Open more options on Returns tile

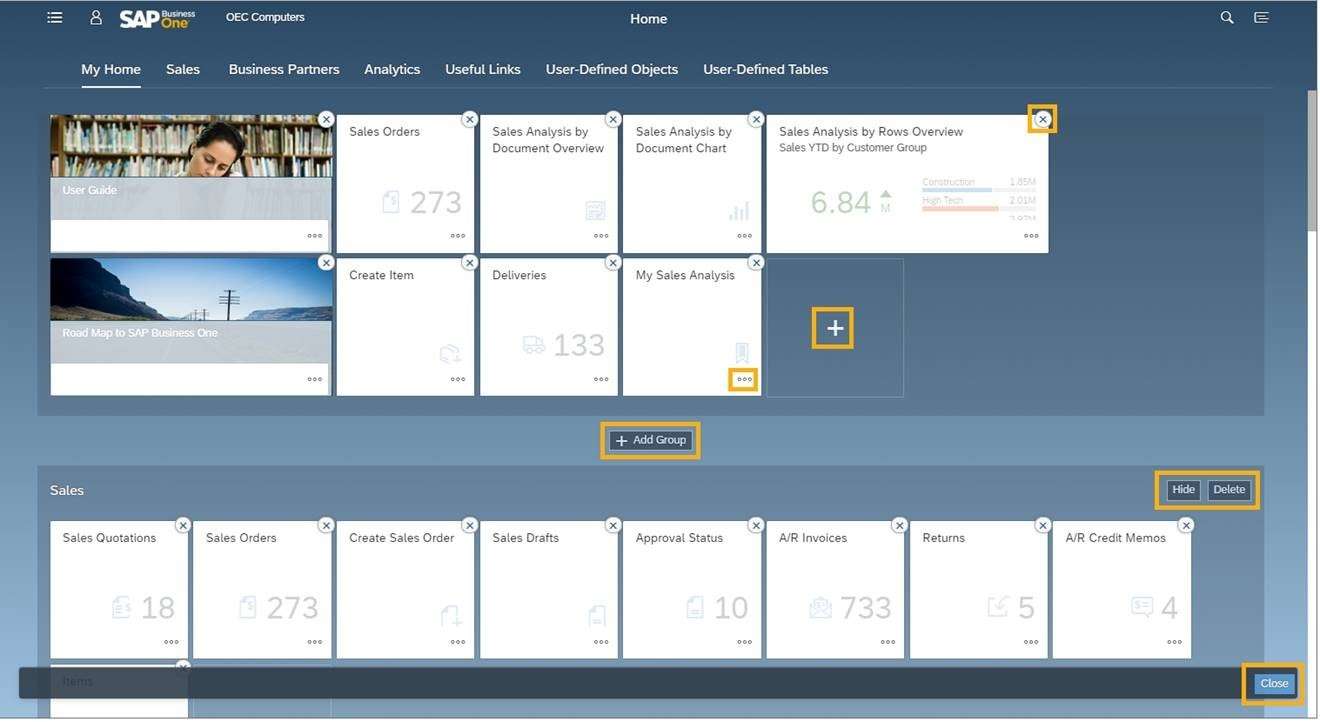[1031, 643]
